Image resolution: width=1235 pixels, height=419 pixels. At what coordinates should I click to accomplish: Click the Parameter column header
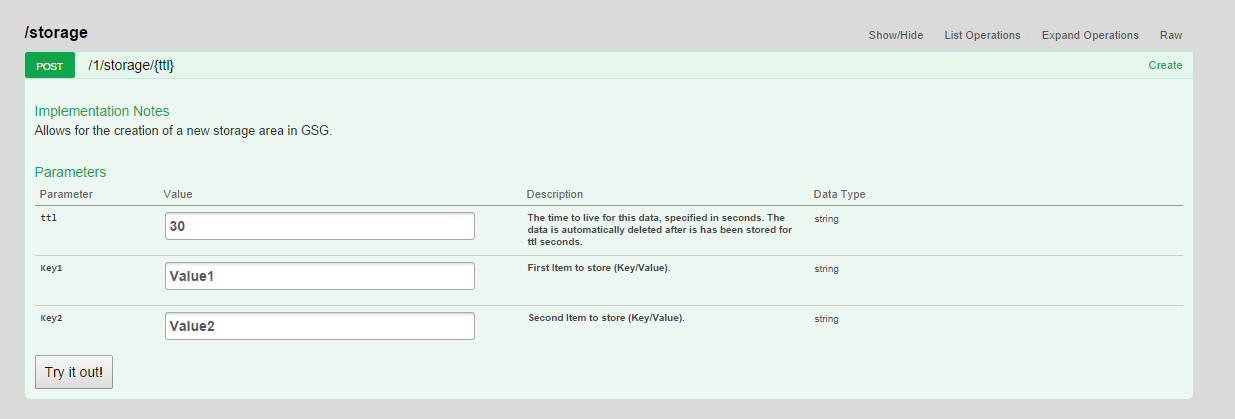click(66, 194)
